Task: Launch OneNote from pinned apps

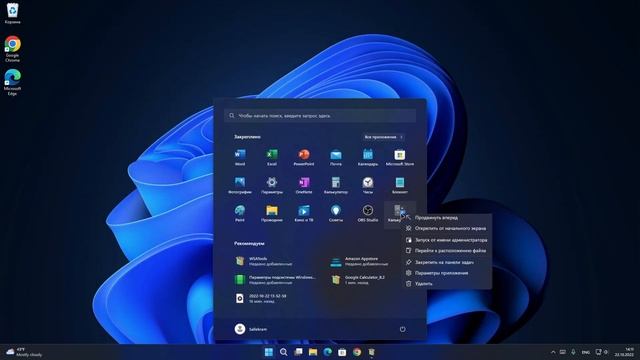Action: (x=304, y=185)
